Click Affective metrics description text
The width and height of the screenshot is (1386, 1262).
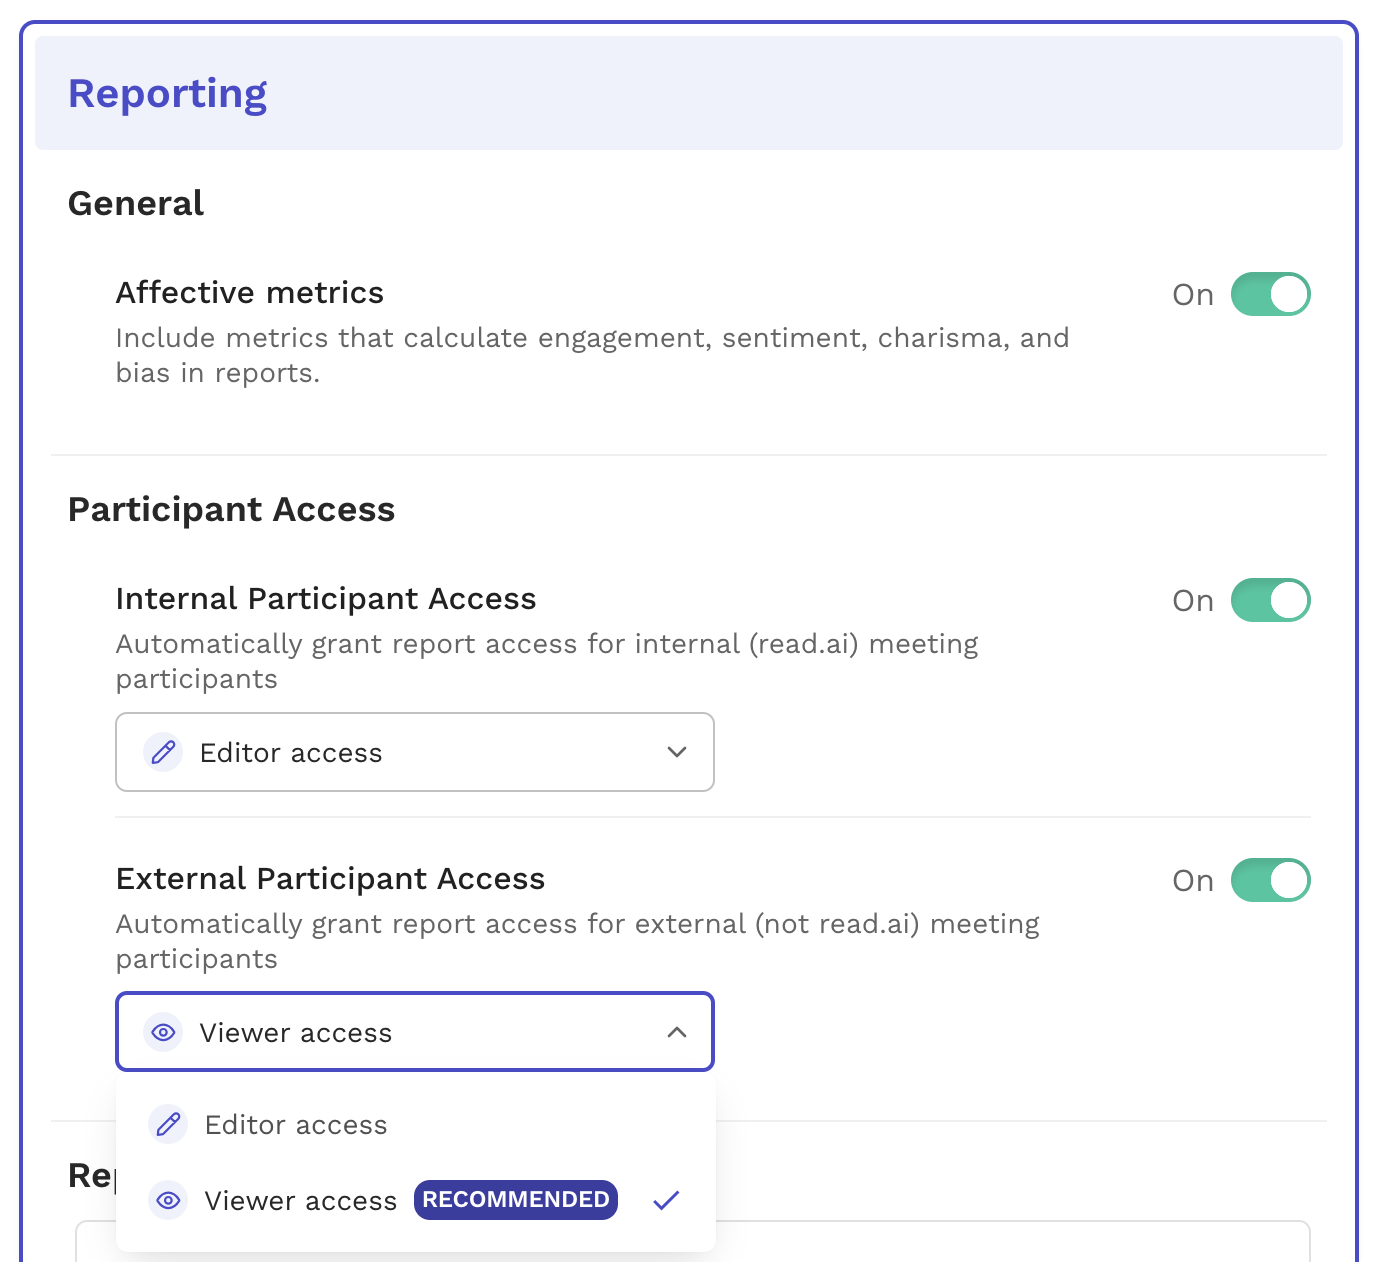[592, 355]
